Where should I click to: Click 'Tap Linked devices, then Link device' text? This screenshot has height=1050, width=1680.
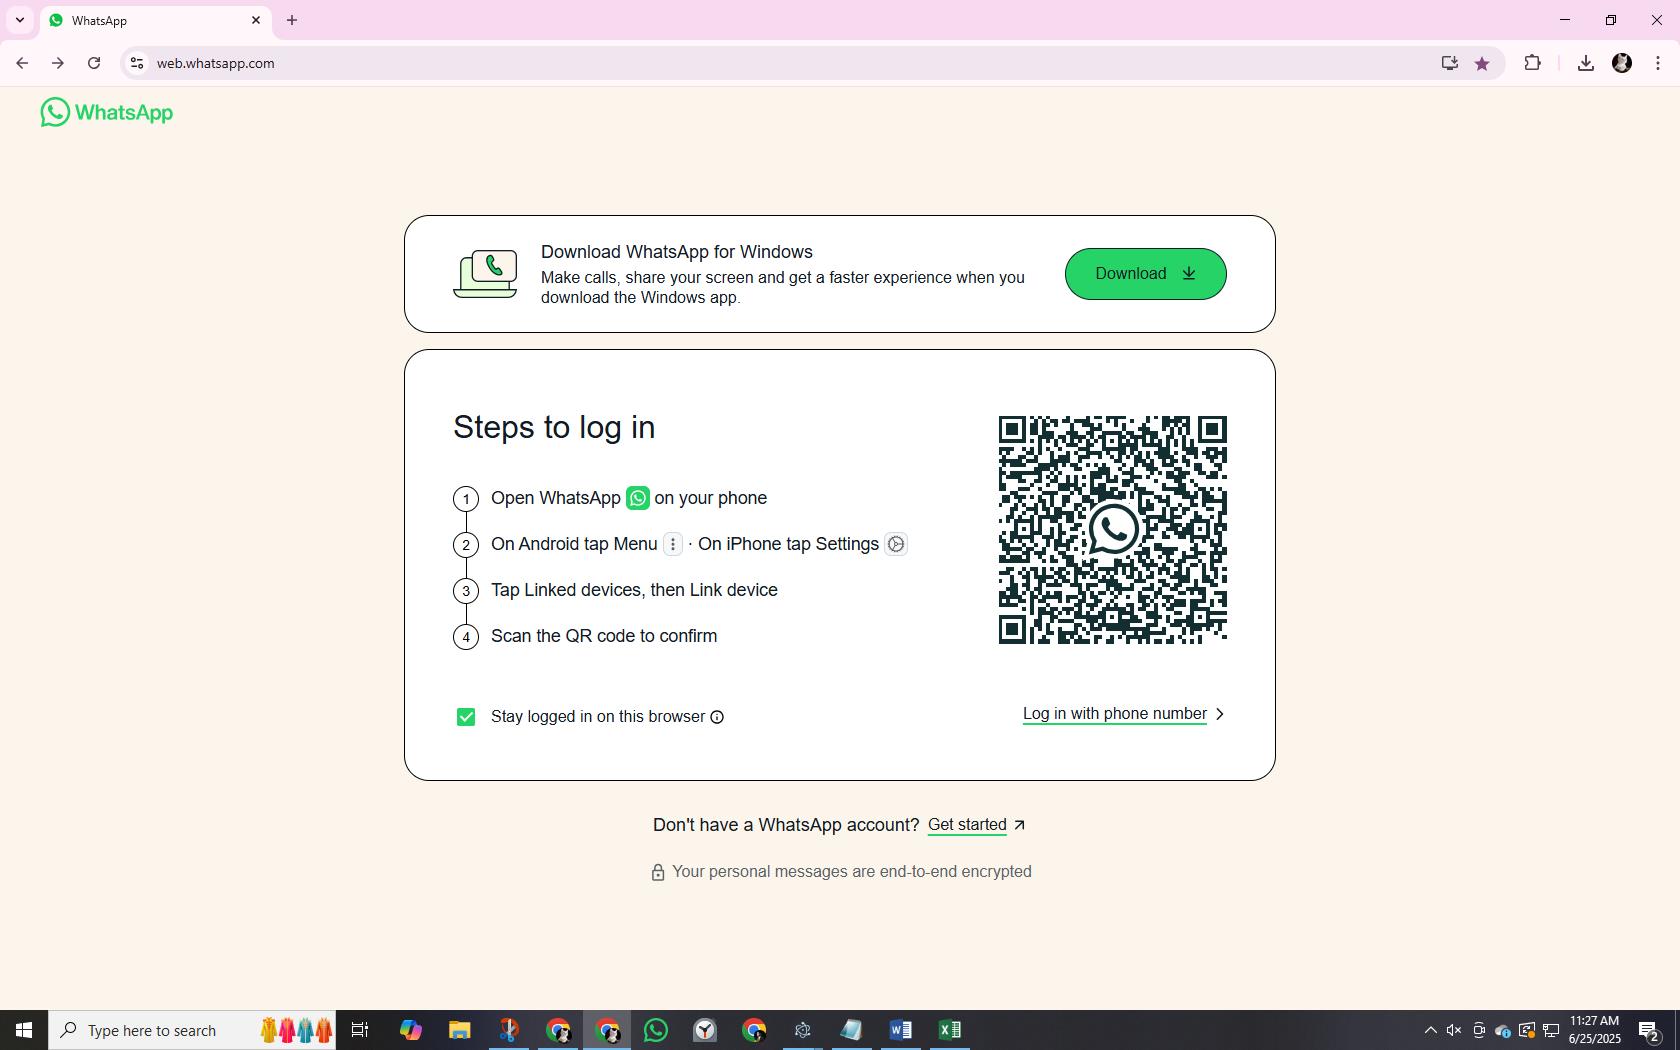point(634,590)
